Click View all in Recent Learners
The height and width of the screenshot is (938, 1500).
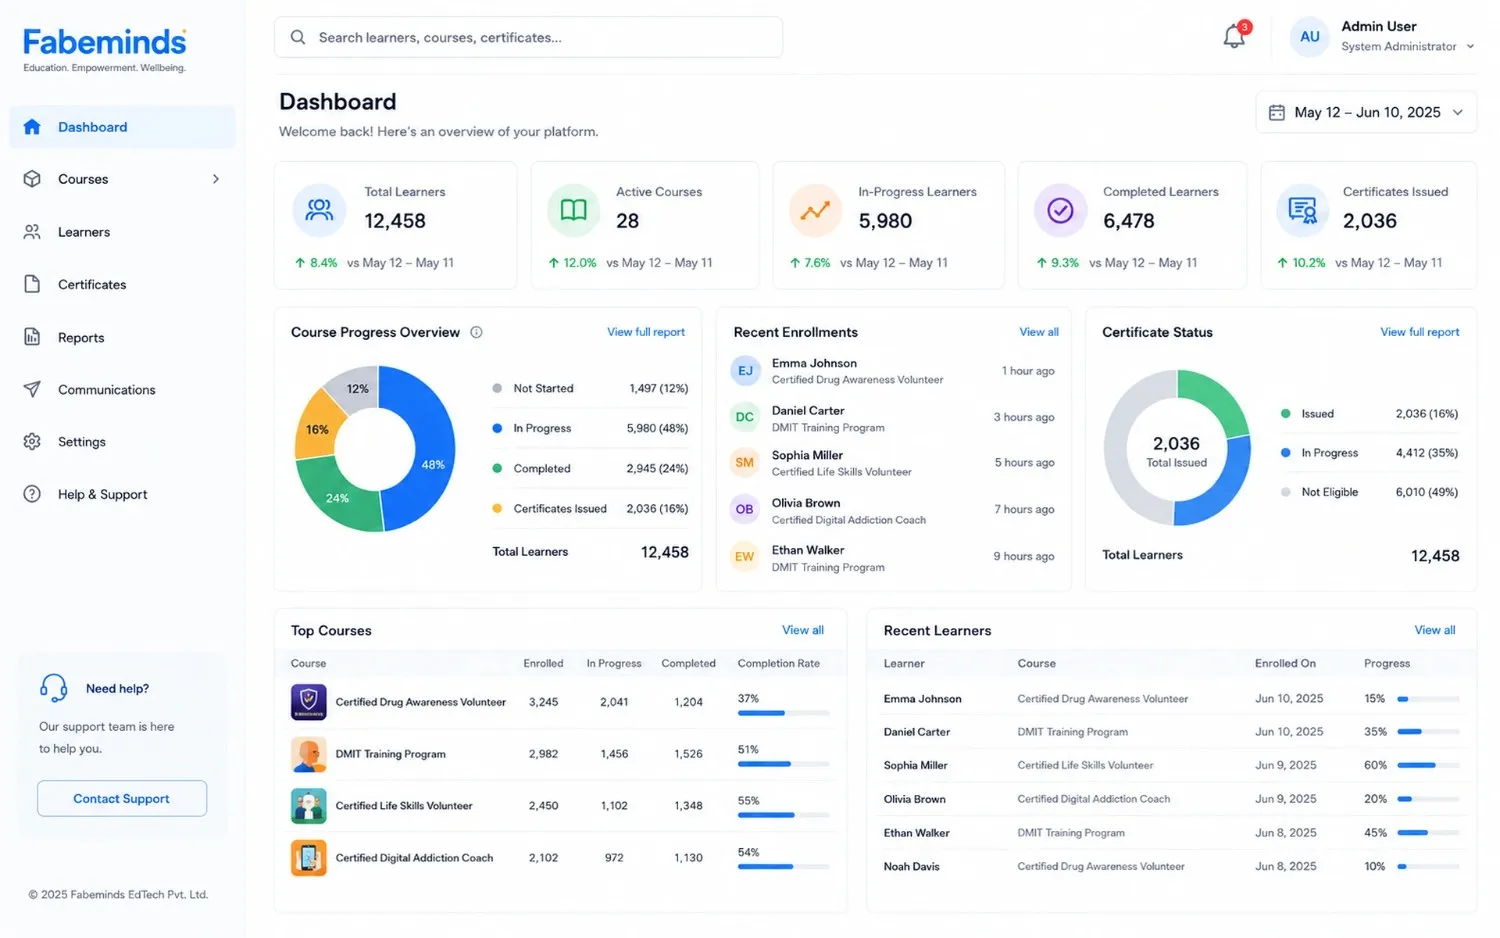(x=1435, y=630)
